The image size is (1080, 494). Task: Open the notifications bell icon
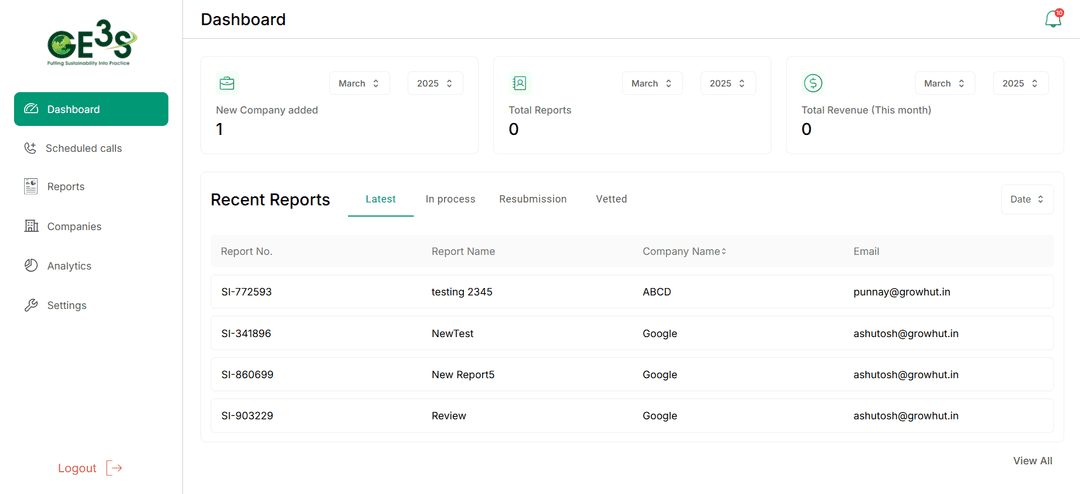point(1053,19)
